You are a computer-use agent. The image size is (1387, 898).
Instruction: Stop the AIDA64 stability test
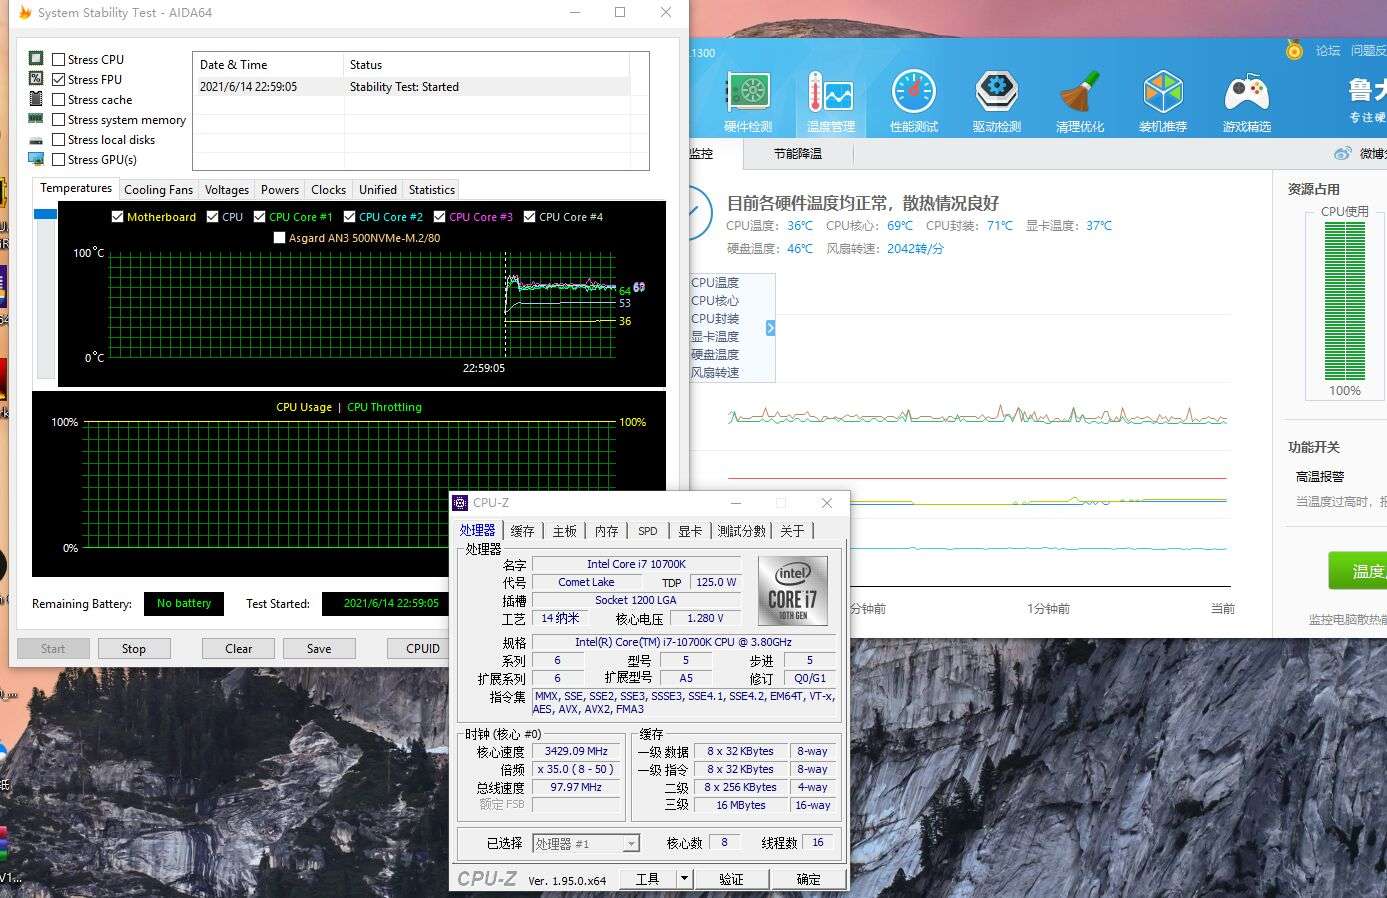[134, 649]
